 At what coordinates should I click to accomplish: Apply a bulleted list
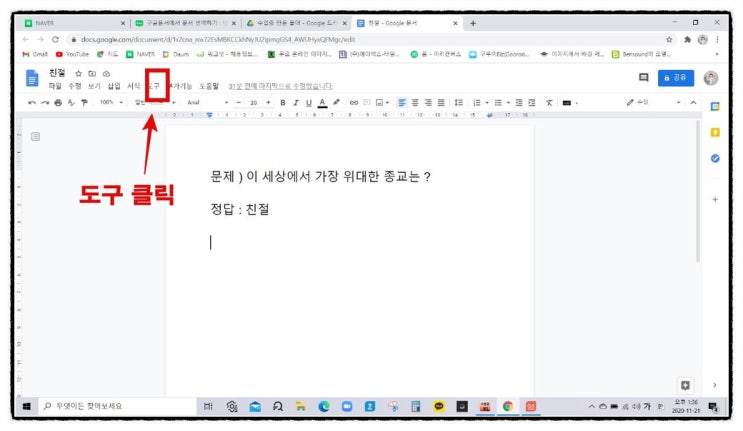(498, 102)
